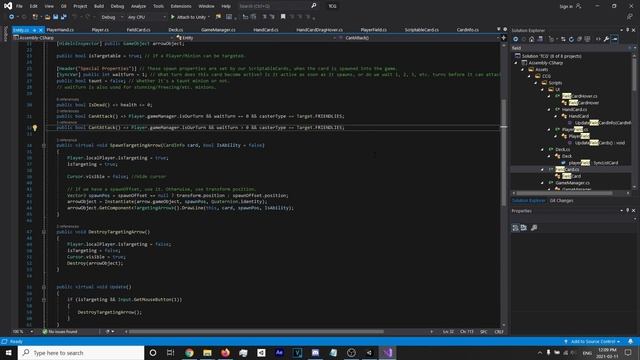Click the Discord icon in the taskbar
This screenshot has height=360, width=640.
pos(315,353)
